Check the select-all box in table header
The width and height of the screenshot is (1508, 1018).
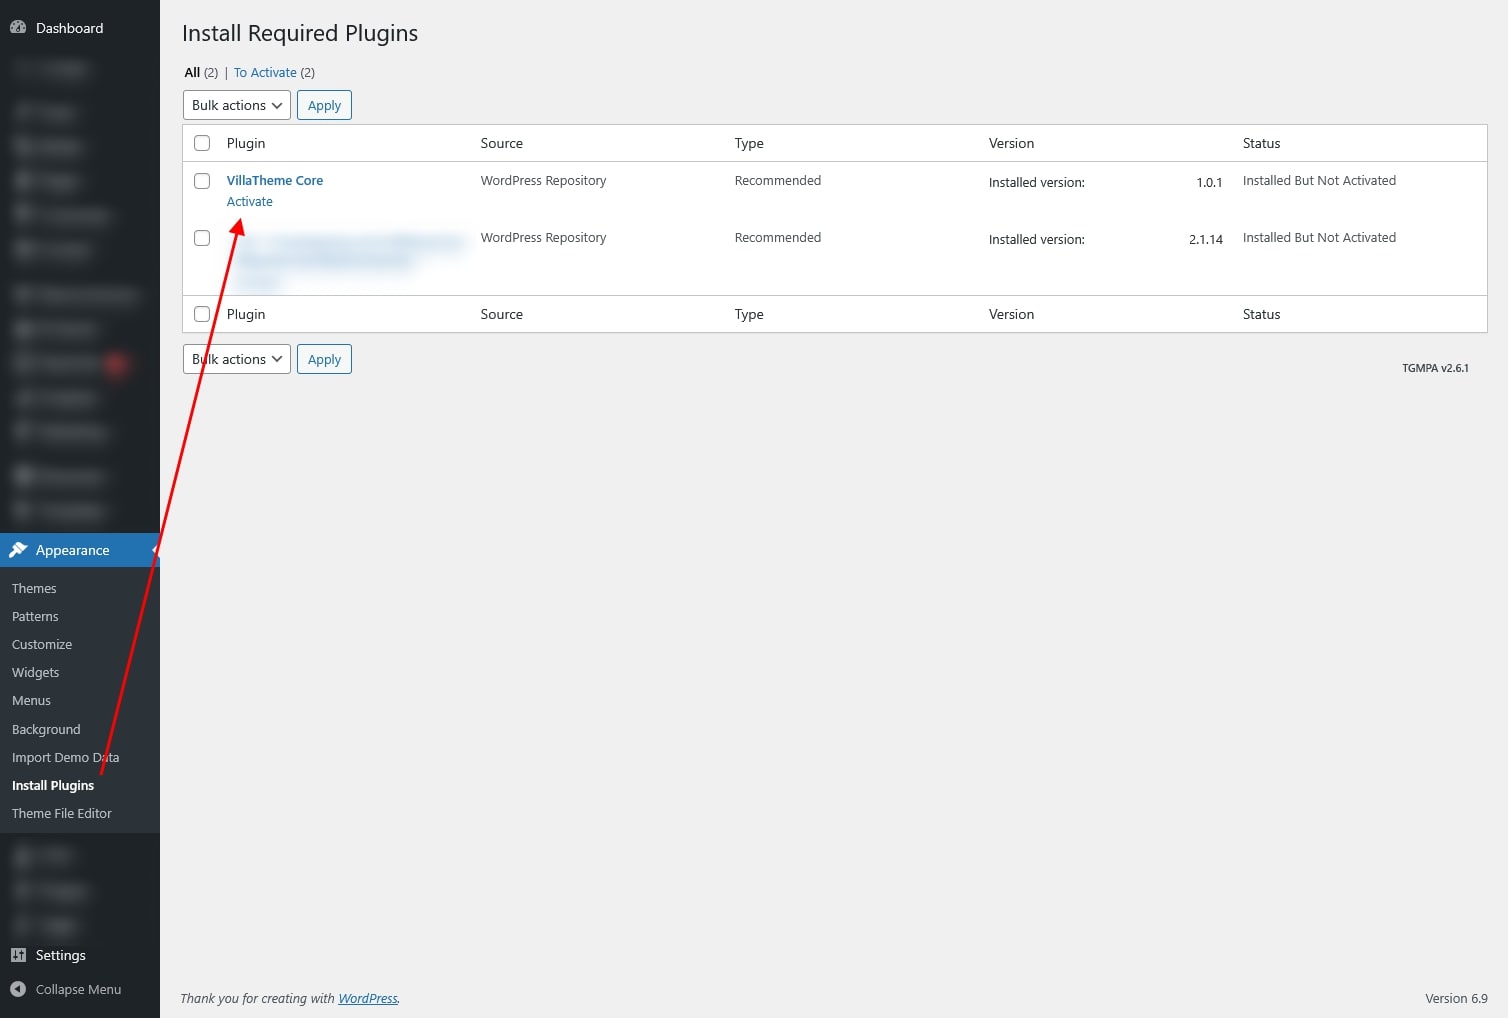202,143
